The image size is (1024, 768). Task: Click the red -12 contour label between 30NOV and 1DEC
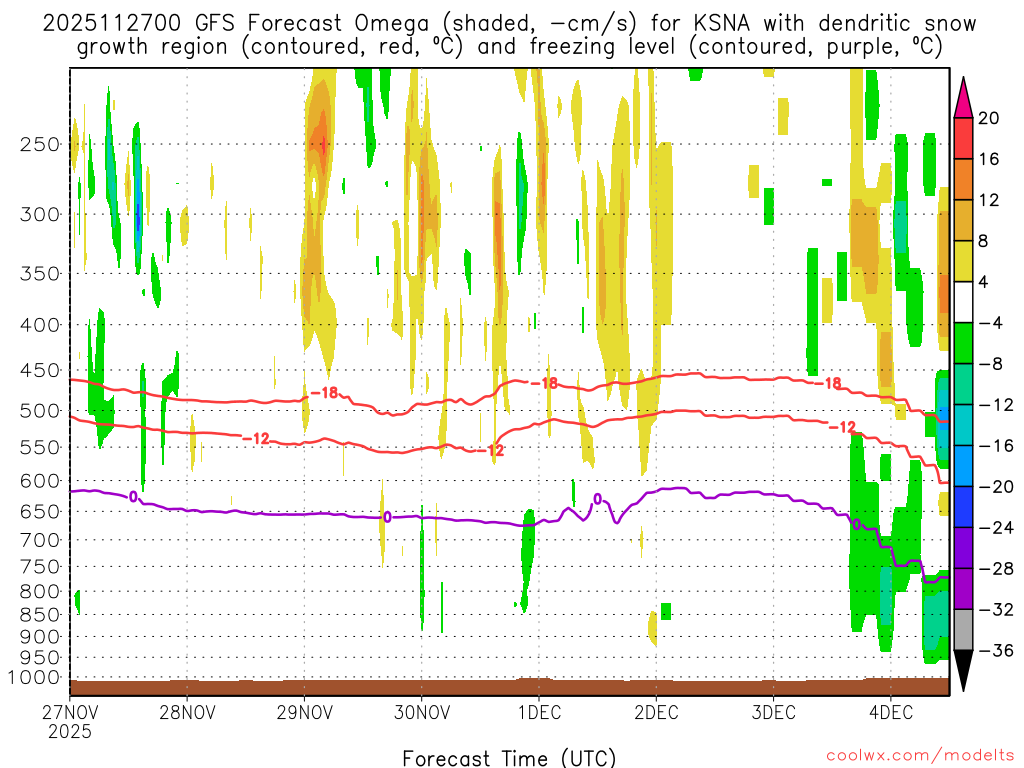pos(490,451)
